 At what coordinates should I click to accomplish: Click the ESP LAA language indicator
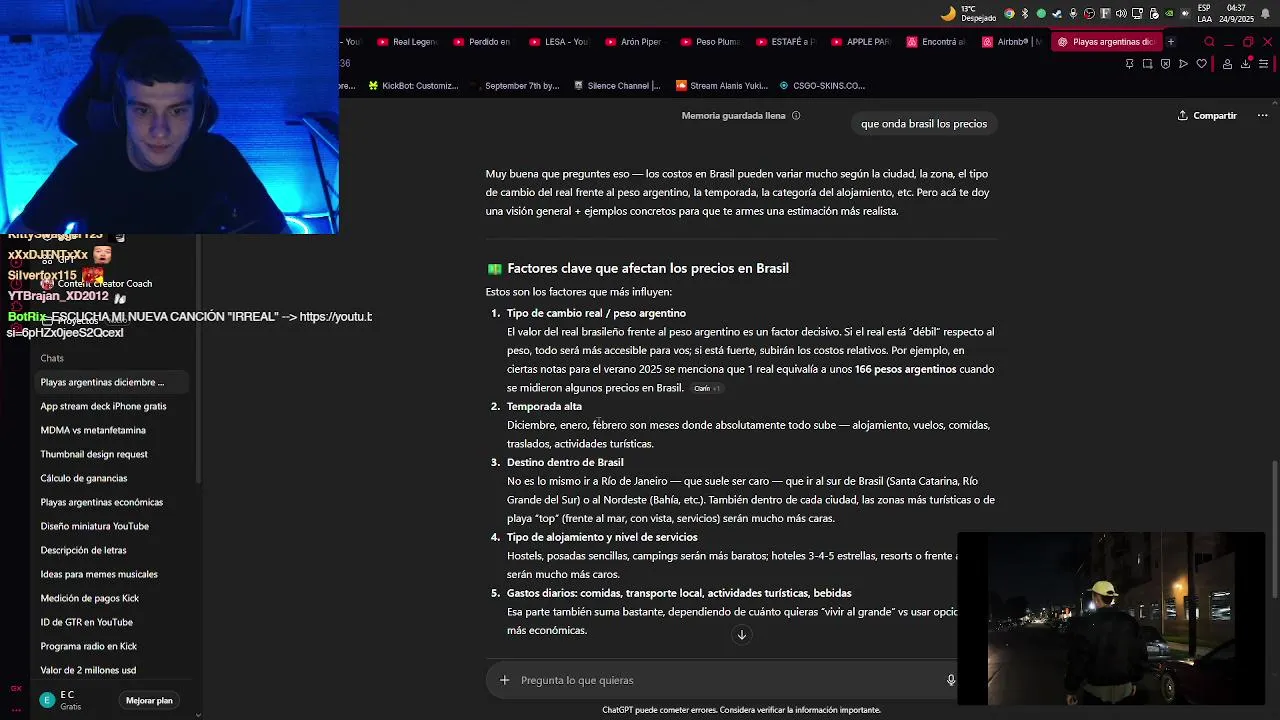click(1205, 13)
